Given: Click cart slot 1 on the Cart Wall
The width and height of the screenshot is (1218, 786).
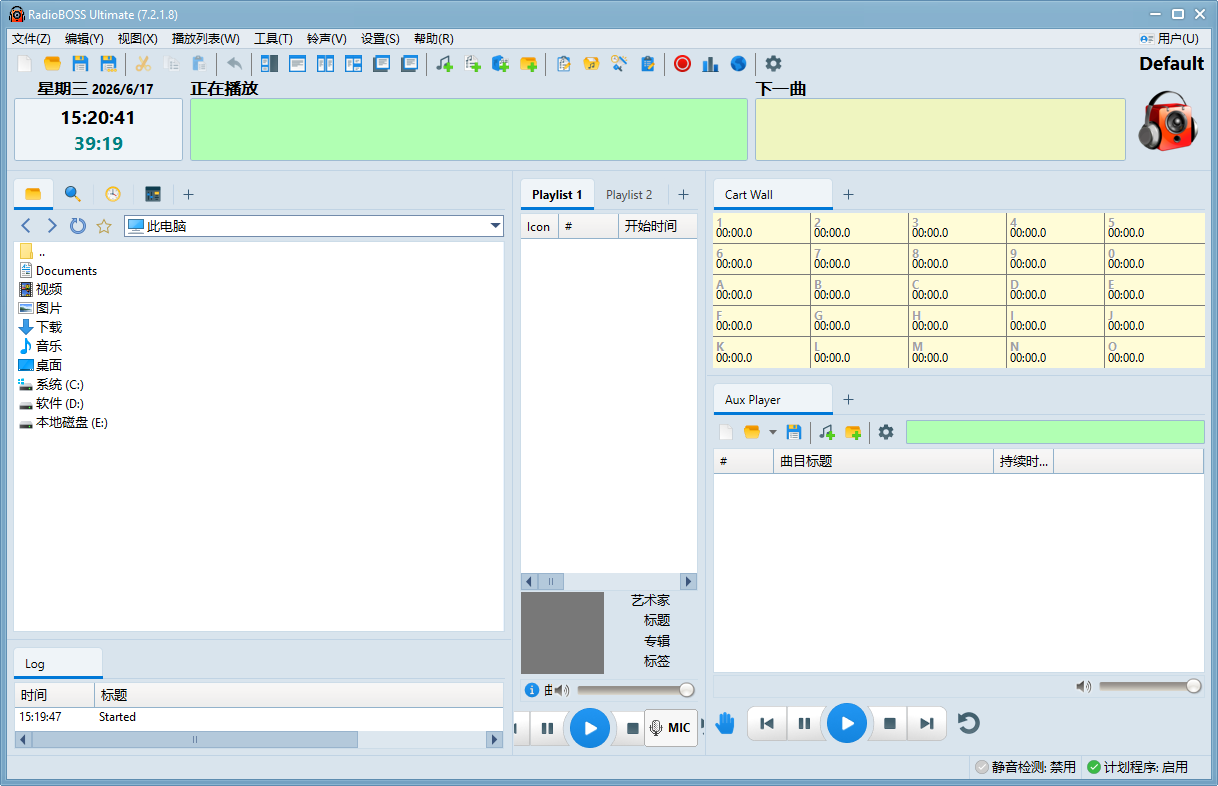Looking at the screenshot, I should pyautogui.click(x=762, y=228).
